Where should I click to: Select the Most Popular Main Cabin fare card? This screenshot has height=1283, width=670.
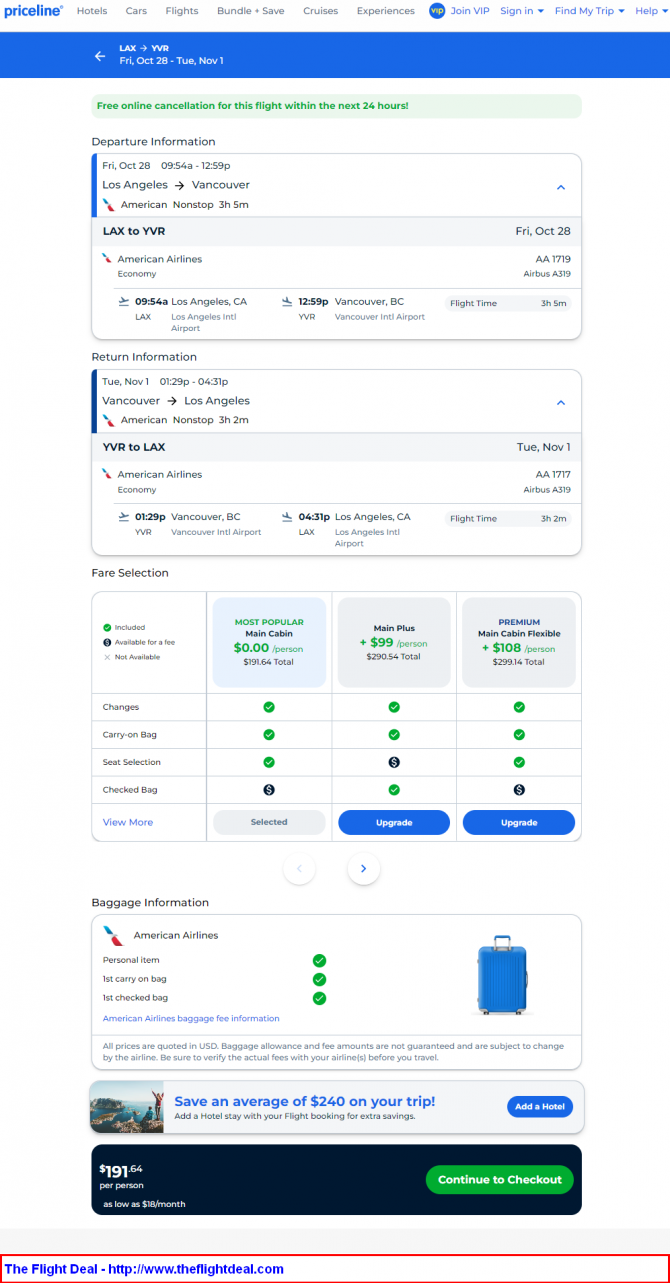tap(269, 642)
